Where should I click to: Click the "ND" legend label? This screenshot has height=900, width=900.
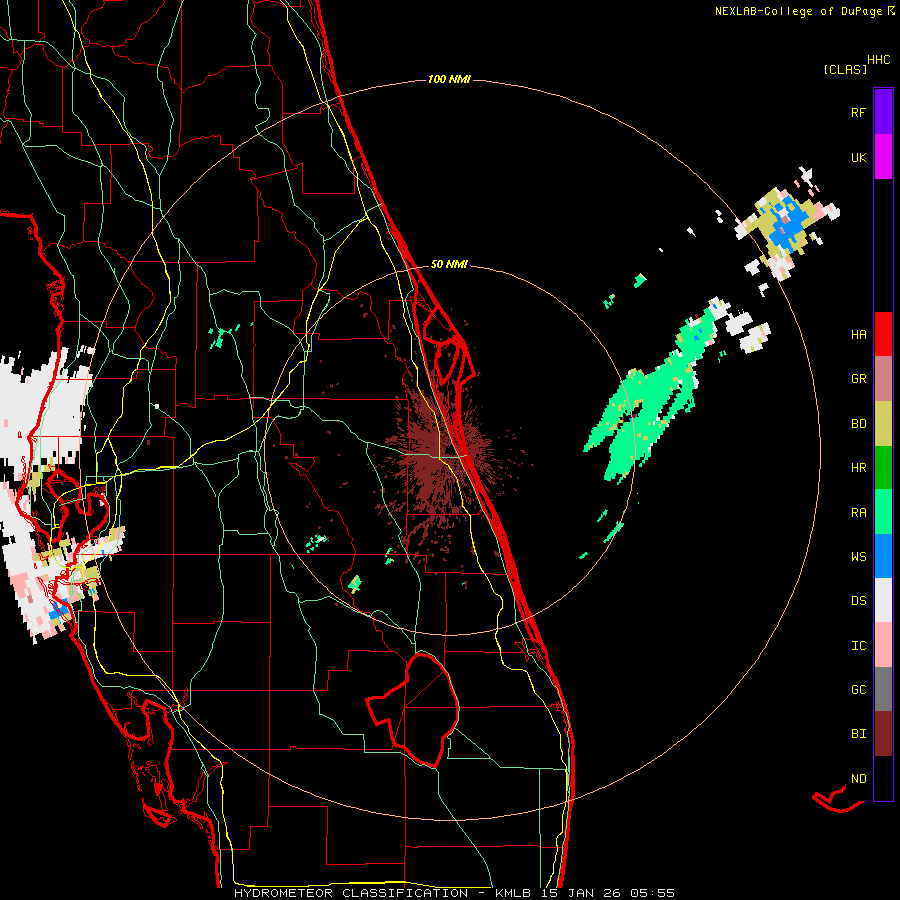858,778
